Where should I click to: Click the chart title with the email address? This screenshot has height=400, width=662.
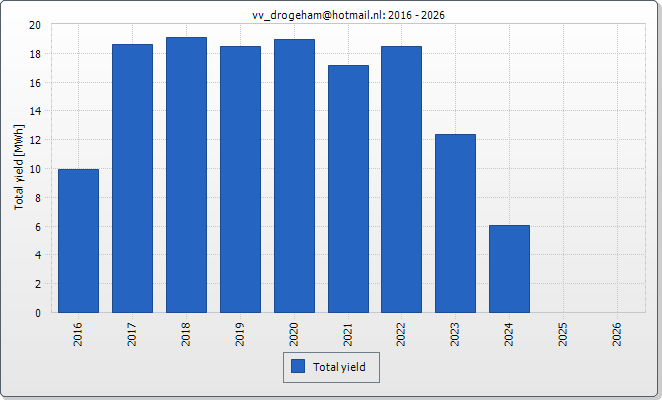coord(348,14)
